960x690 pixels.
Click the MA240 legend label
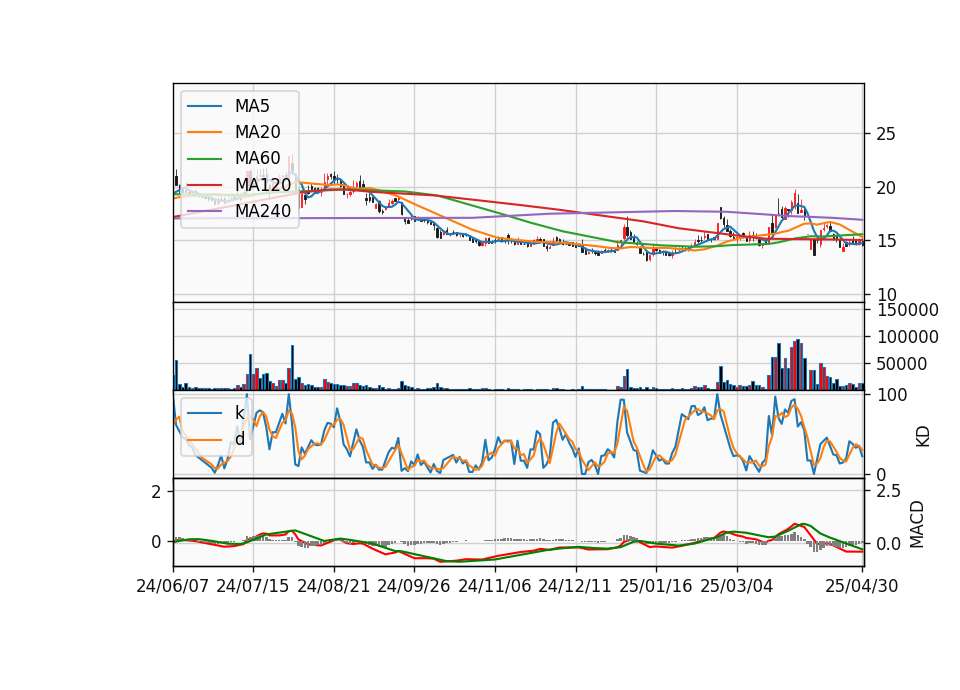[x=263, y=211]
